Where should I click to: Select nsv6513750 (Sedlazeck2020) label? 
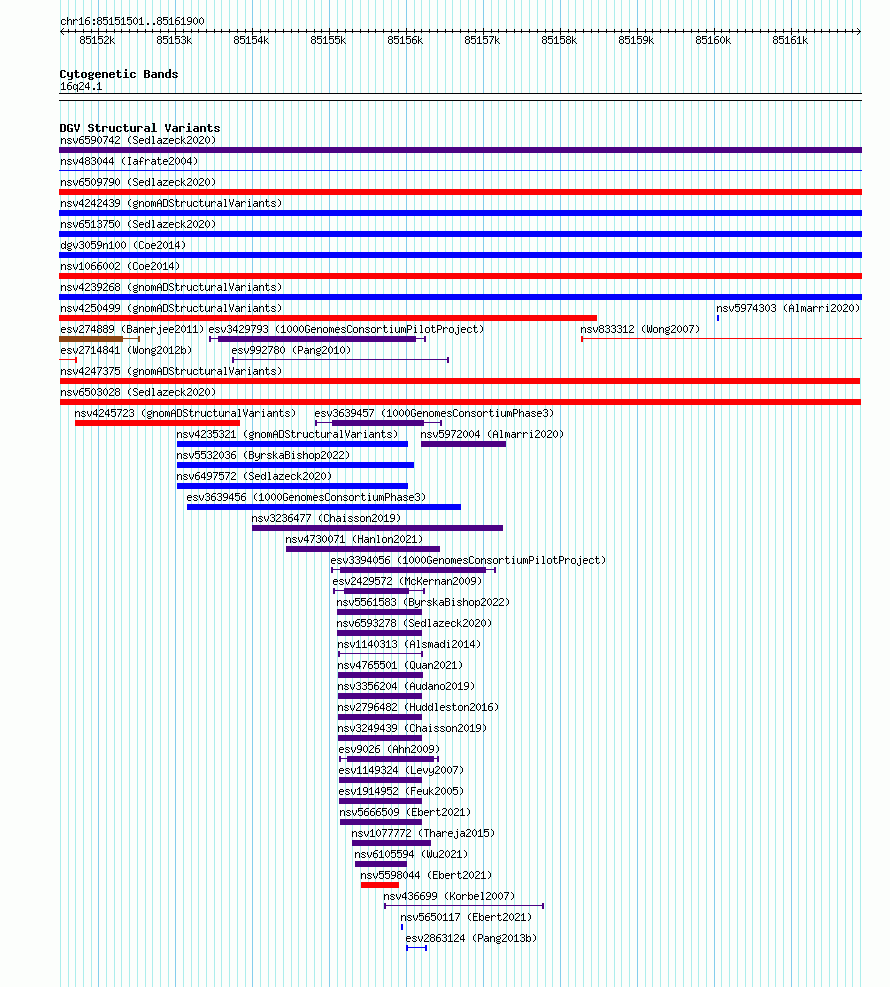pyautogui.click(x=138, y=224)
